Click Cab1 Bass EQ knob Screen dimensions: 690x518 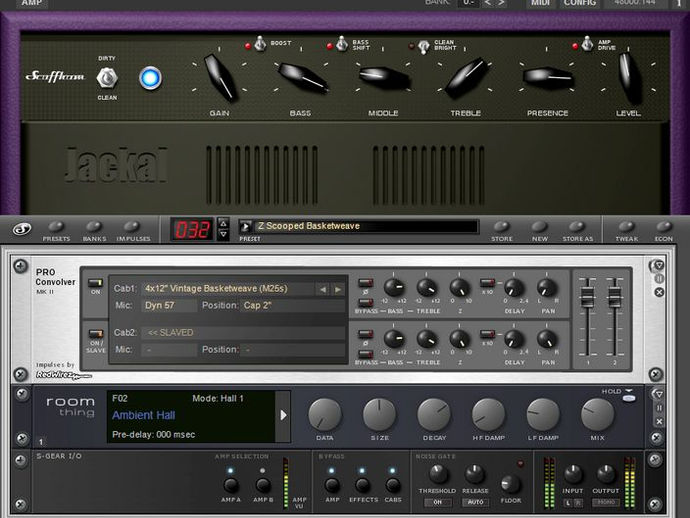tap(393, 287)
